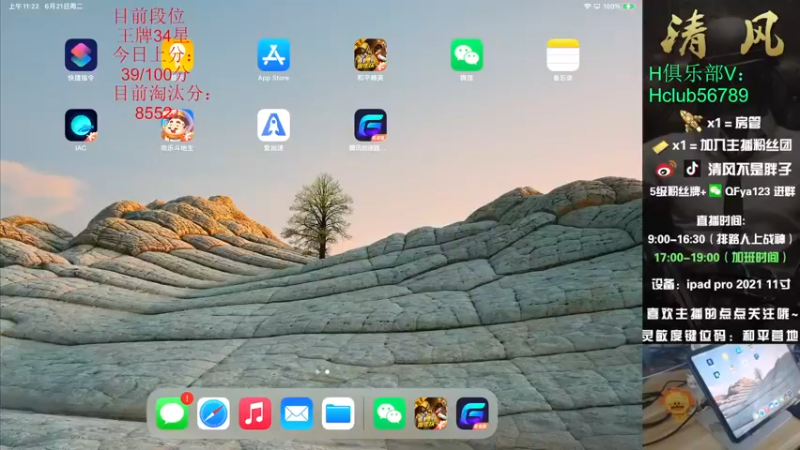This screenshot has height=450, width=800.
Task: Open WeChat (微信) on home screen
Action: click(x=467, y=55)
